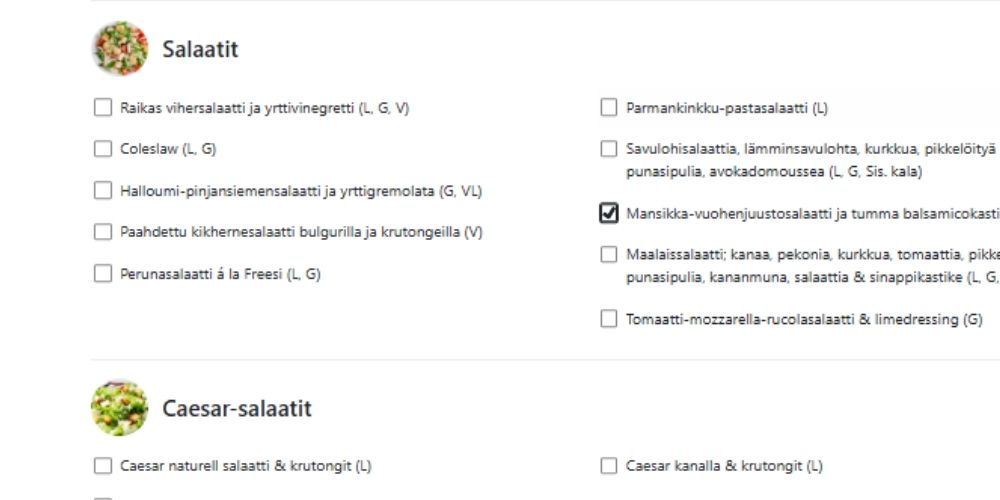Click Perunasalaatti á la Freesi label
1000x500 pixels.
(221, 274)
